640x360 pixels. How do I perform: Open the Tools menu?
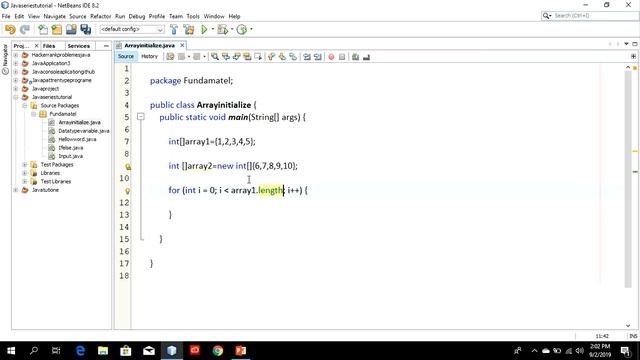coord(193,16)
